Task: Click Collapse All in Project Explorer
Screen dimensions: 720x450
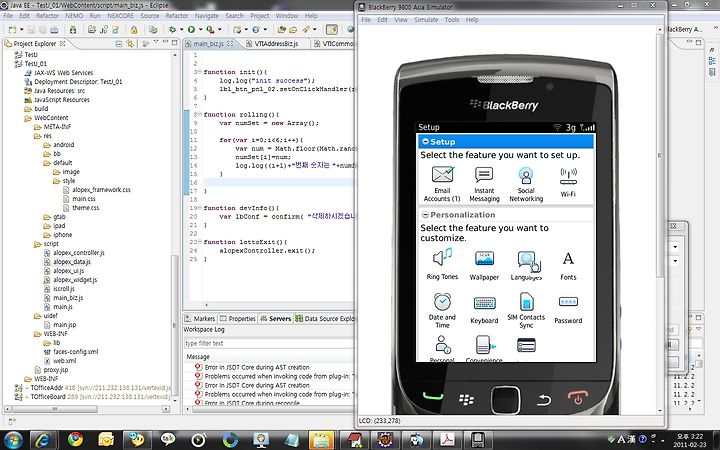Action: pyautogui.click(x=118, y=44)
